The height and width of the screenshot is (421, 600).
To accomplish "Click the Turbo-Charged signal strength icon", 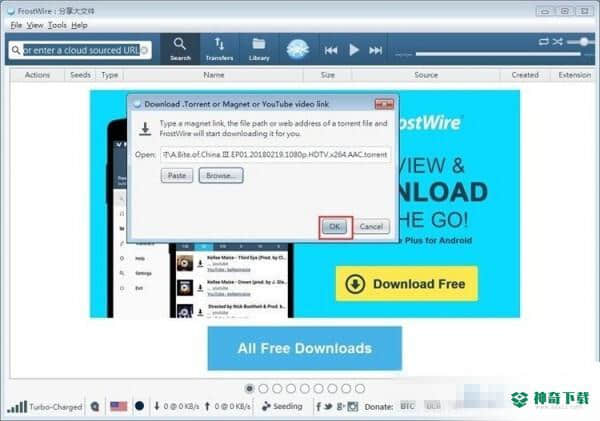I will pos(17,406).
